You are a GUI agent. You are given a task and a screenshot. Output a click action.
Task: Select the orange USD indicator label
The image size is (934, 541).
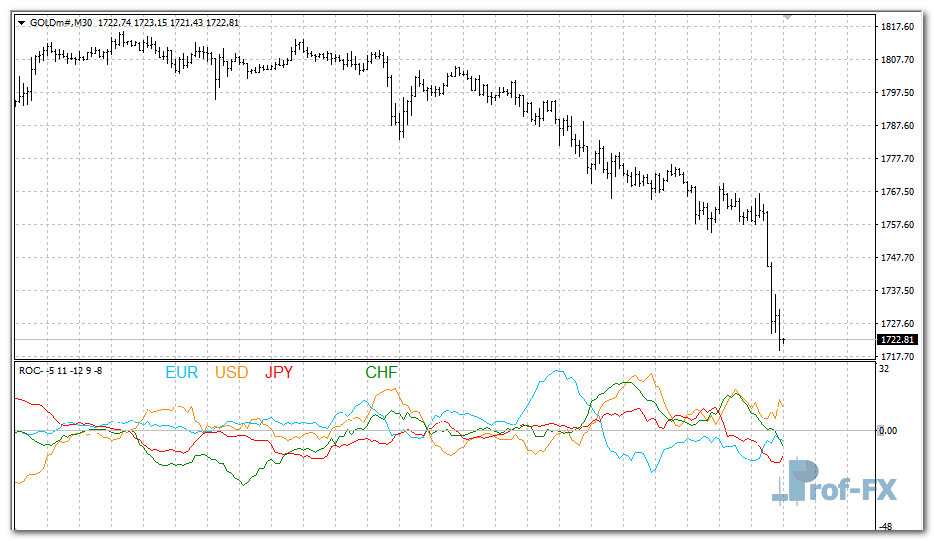(231, 373)
